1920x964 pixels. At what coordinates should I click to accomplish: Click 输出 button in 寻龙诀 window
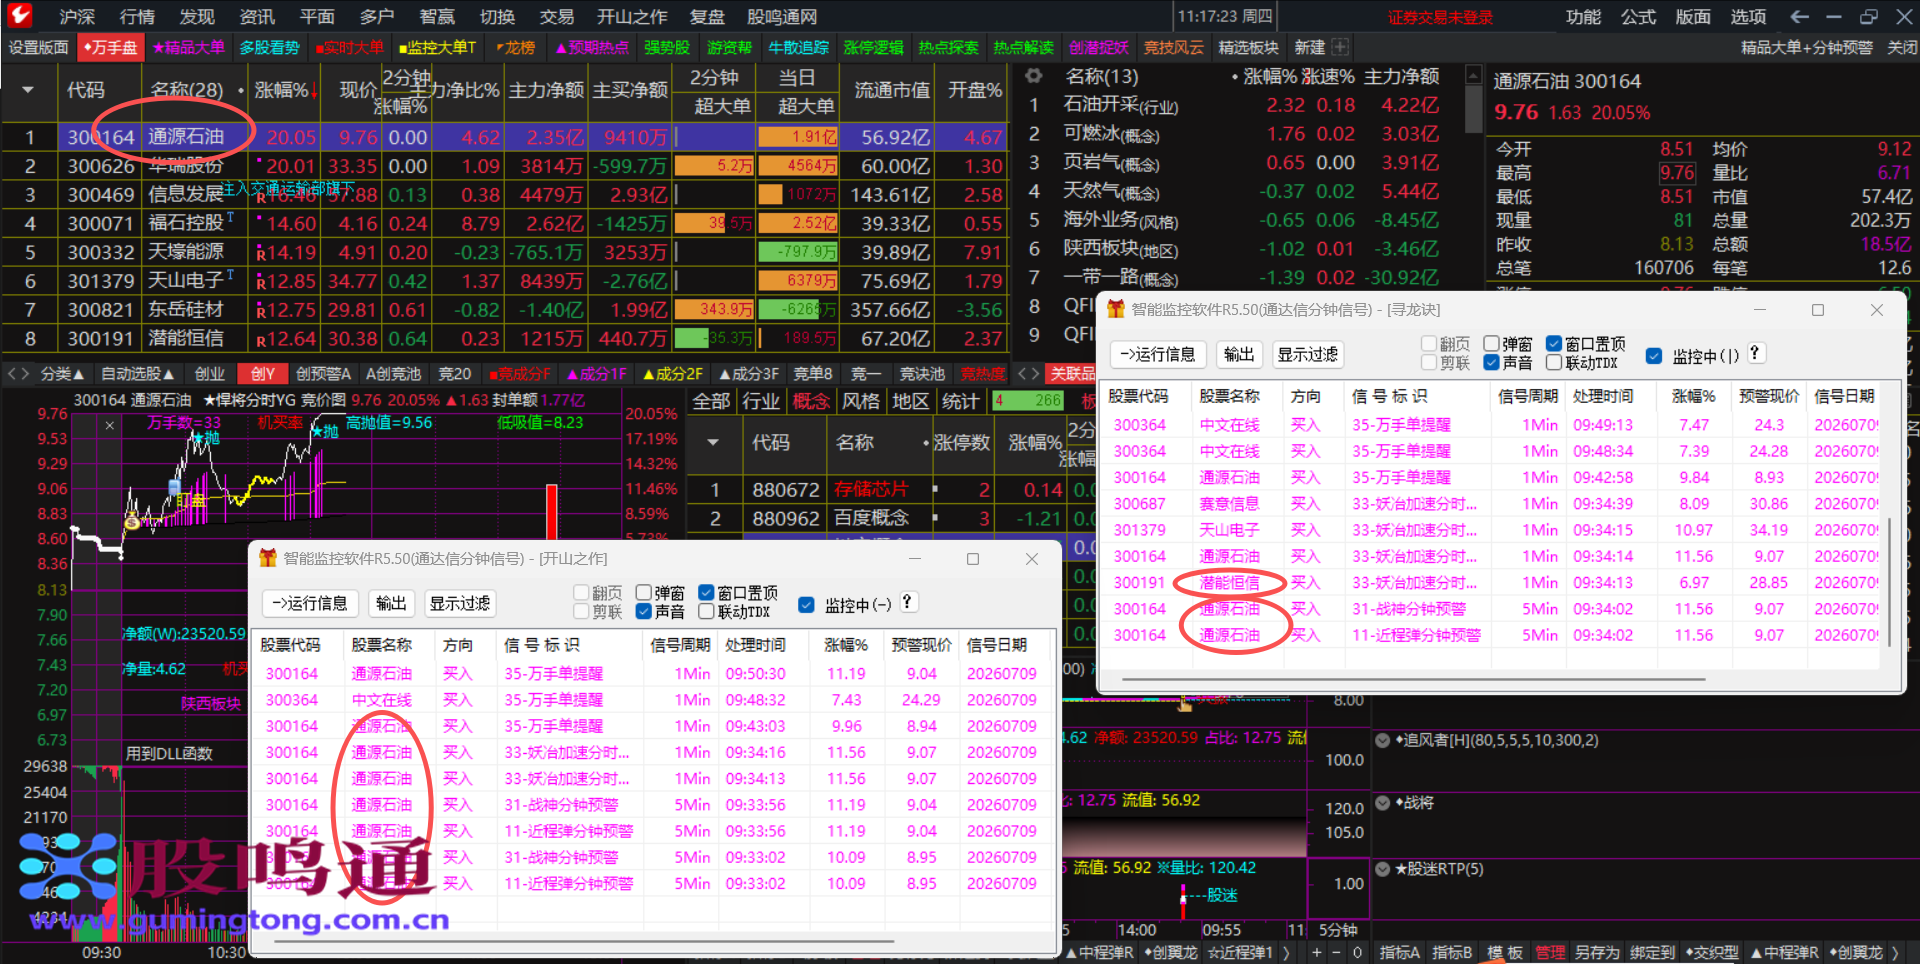[x=1239, y=354]
